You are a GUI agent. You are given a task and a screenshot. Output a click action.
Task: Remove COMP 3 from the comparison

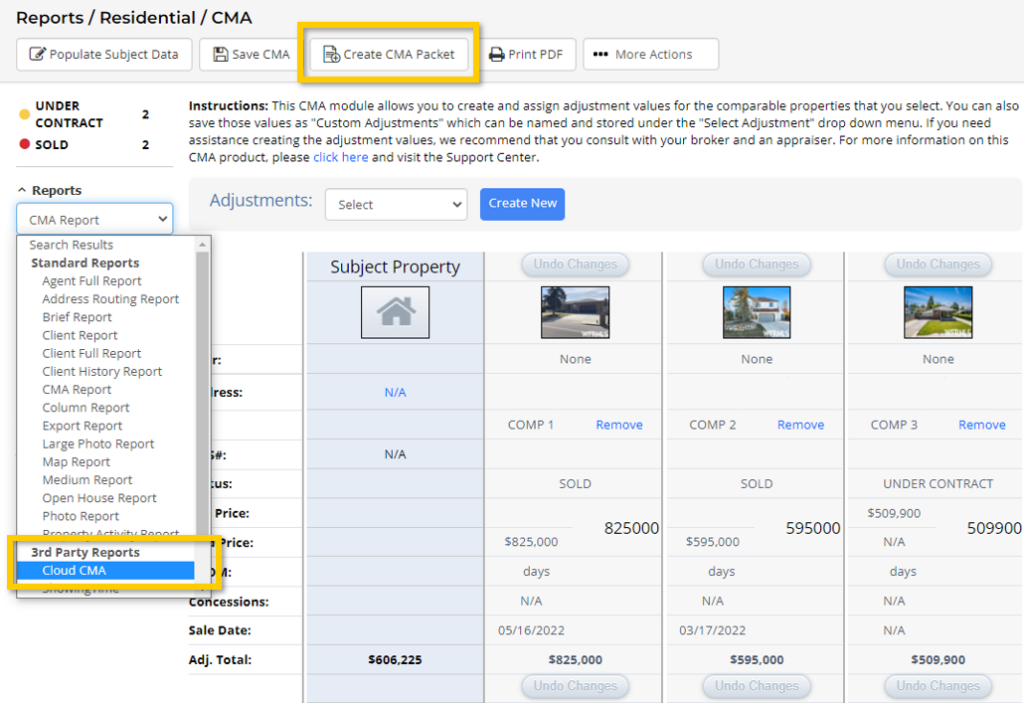point(982,425)
